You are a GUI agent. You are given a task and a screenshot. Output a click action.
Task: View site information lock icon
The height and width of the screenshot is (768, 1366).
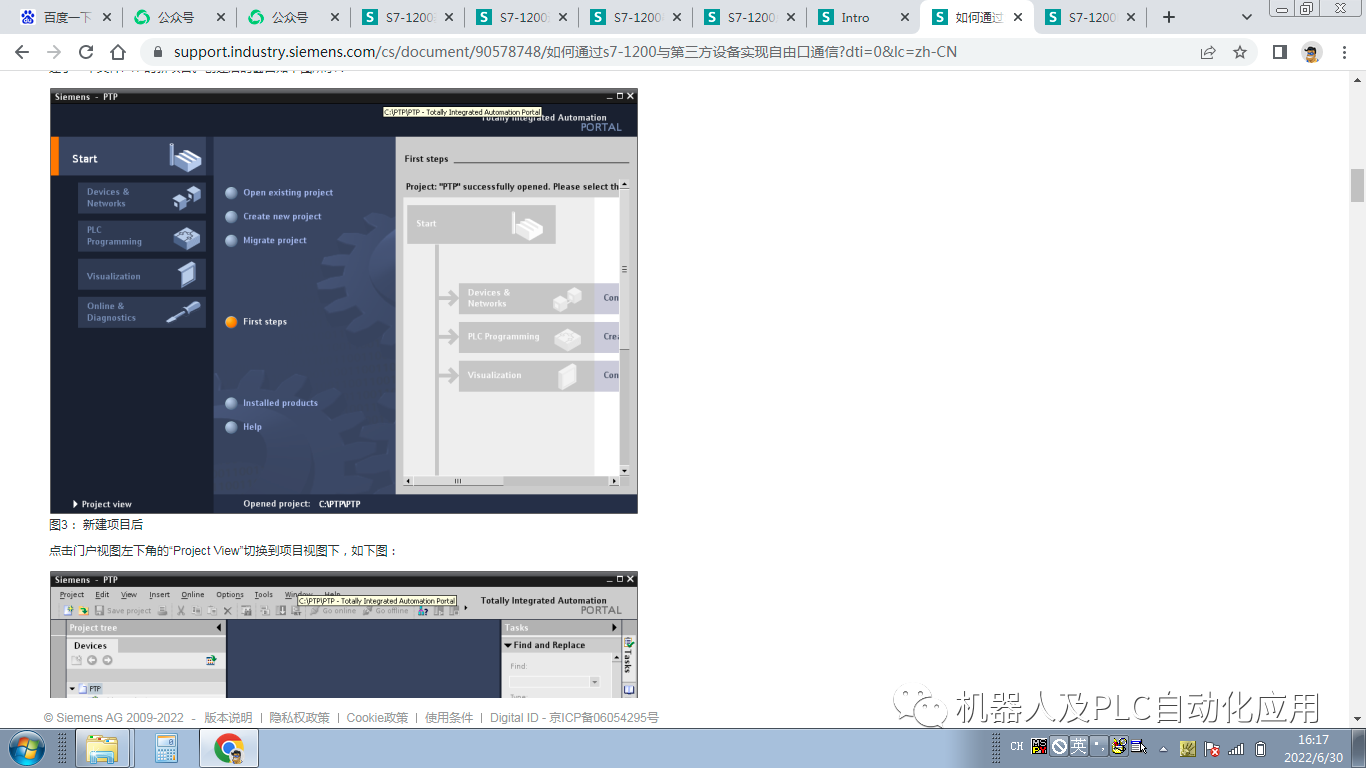(x=157, y=52)
